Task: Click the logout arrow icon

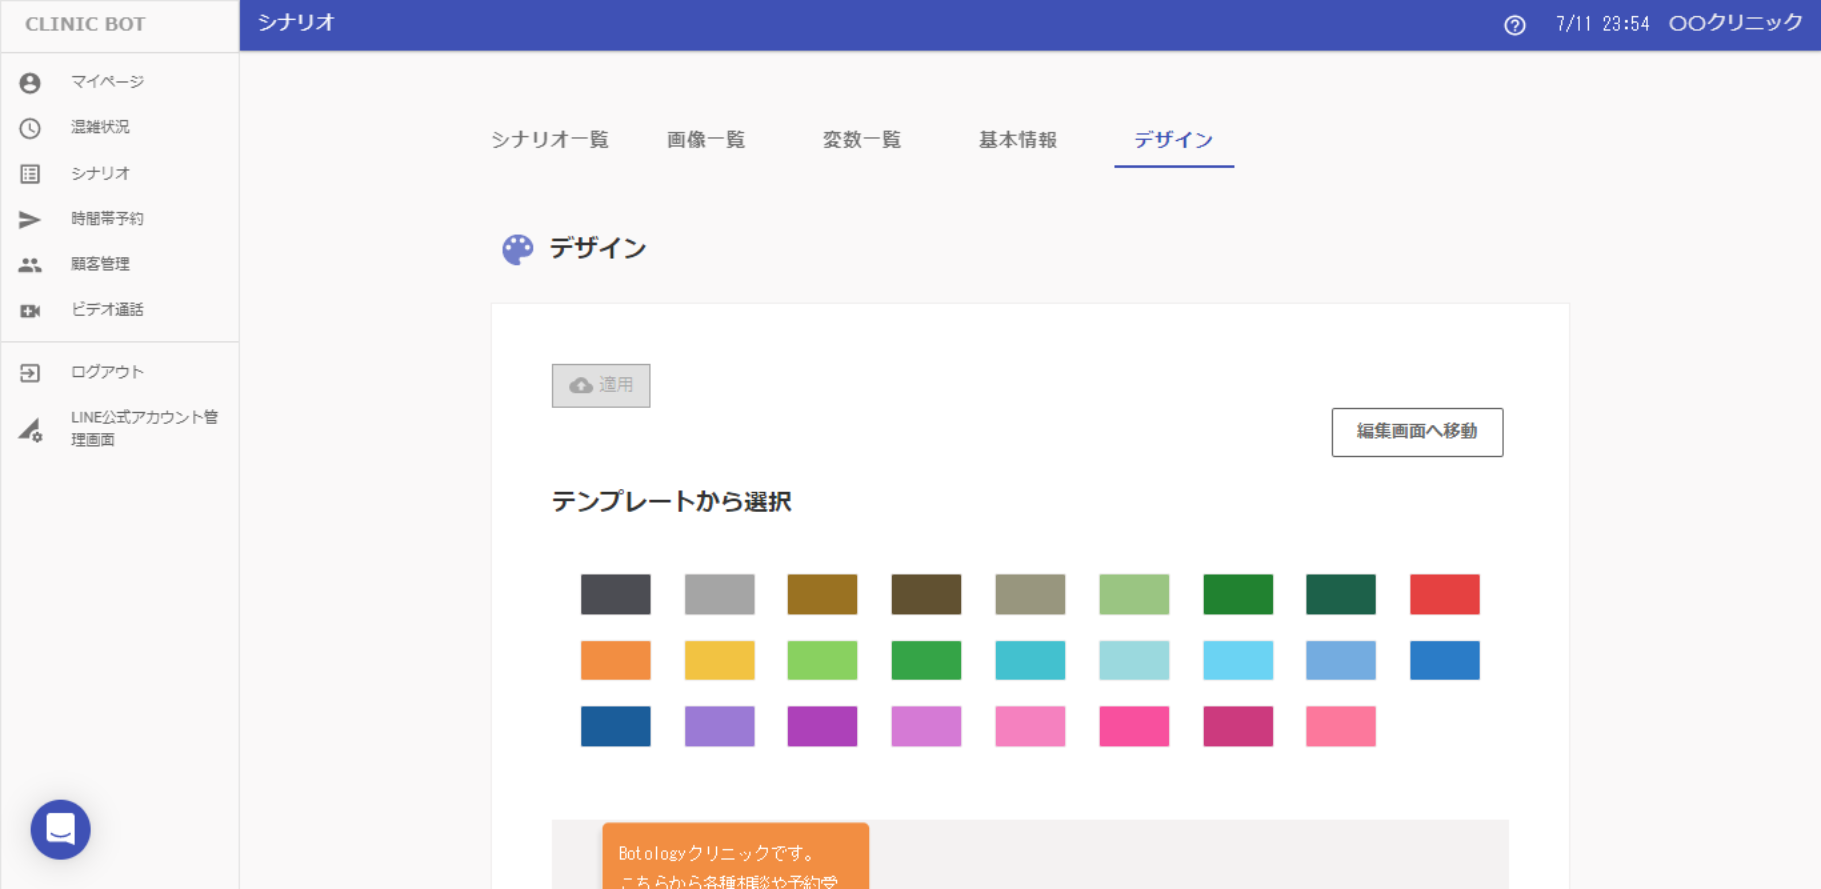Action: point(30,373)
